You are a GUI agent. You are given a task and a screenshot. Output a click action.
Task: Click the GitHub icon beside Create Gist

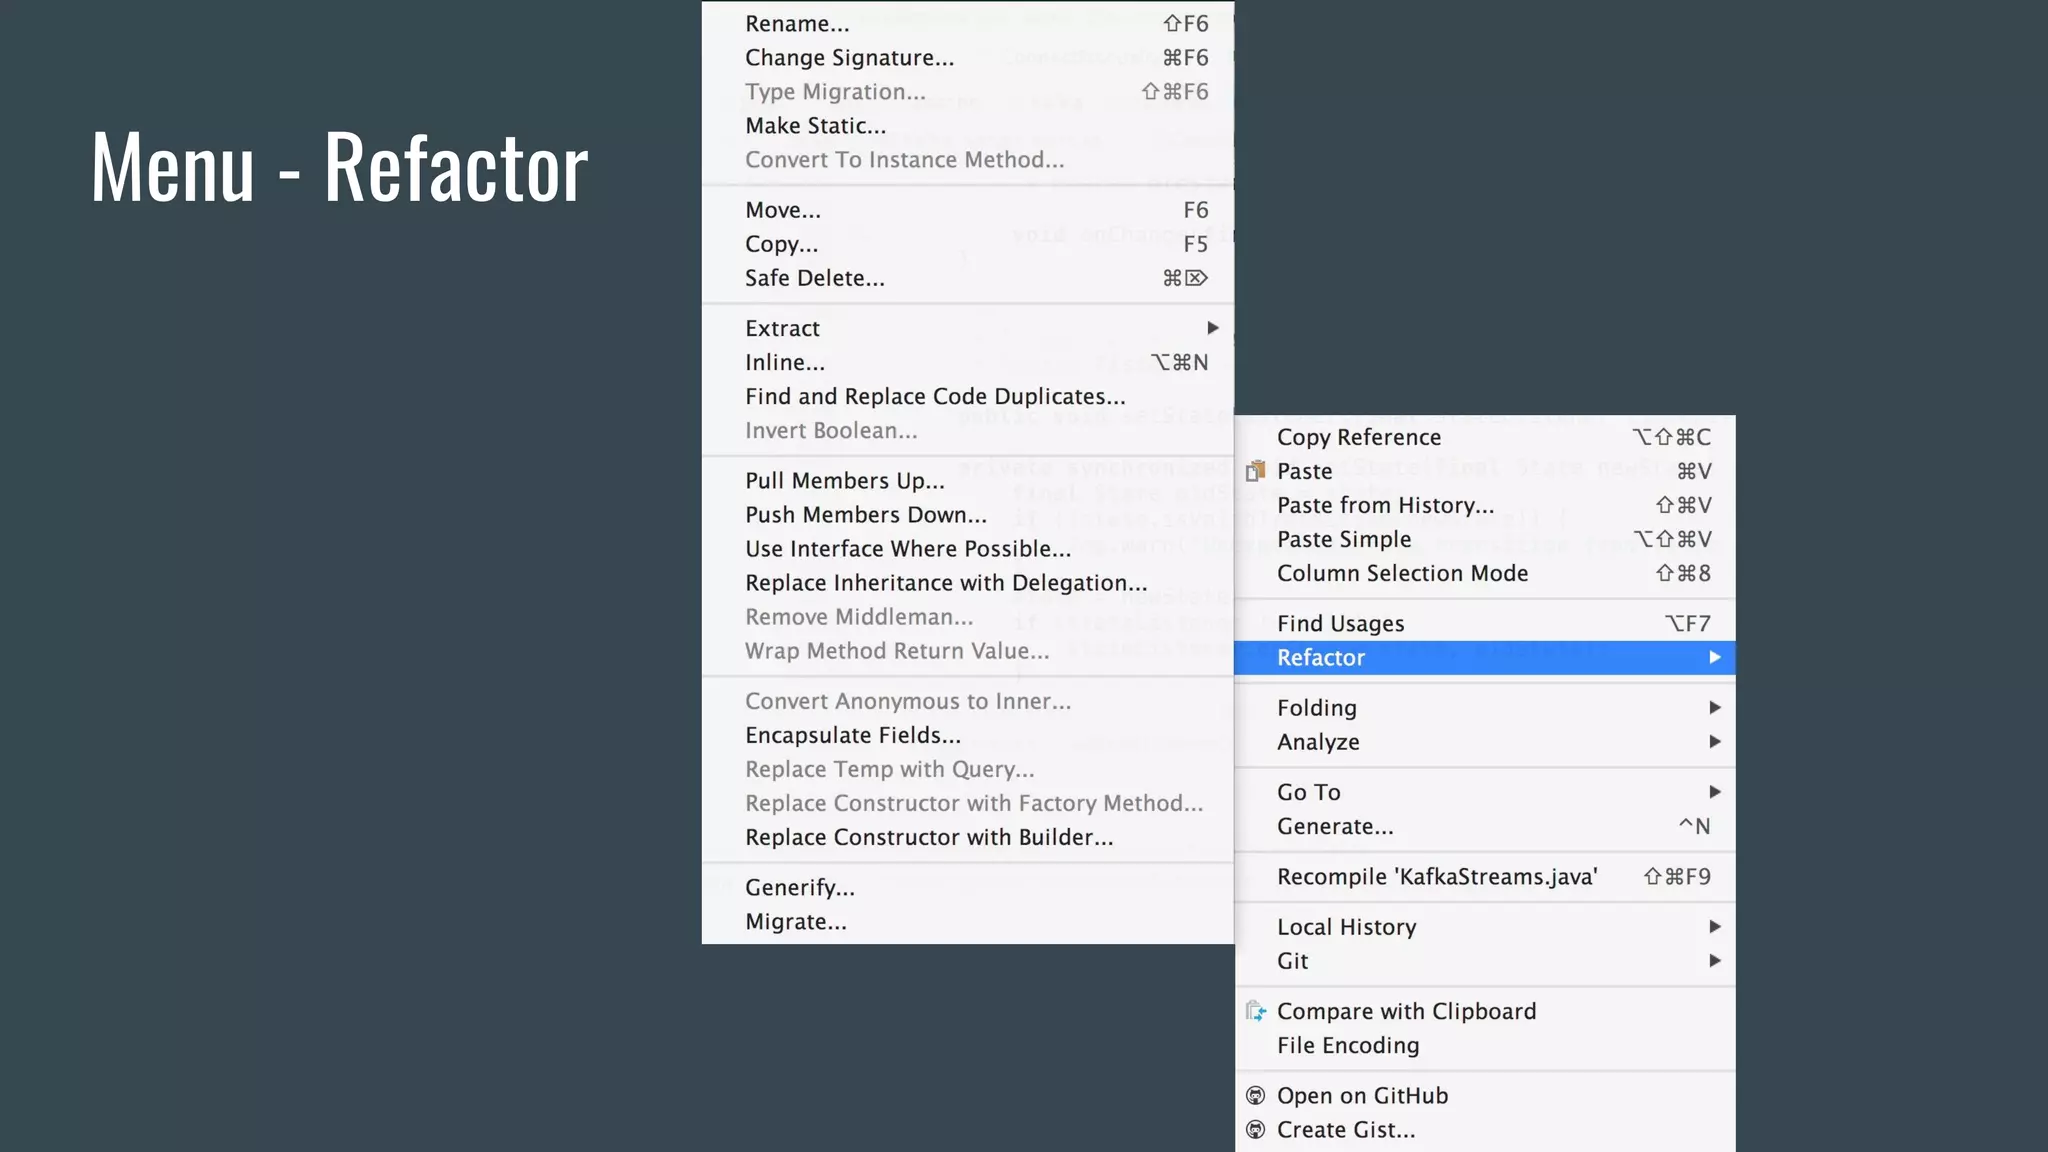(x=1256, y=1130)
